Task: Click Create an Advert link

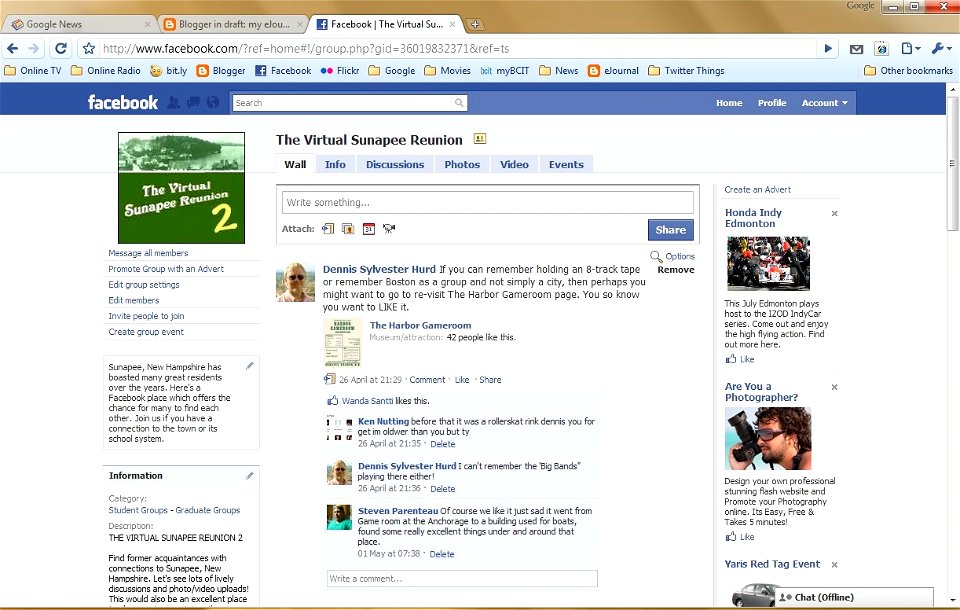Action: (757, 190)
